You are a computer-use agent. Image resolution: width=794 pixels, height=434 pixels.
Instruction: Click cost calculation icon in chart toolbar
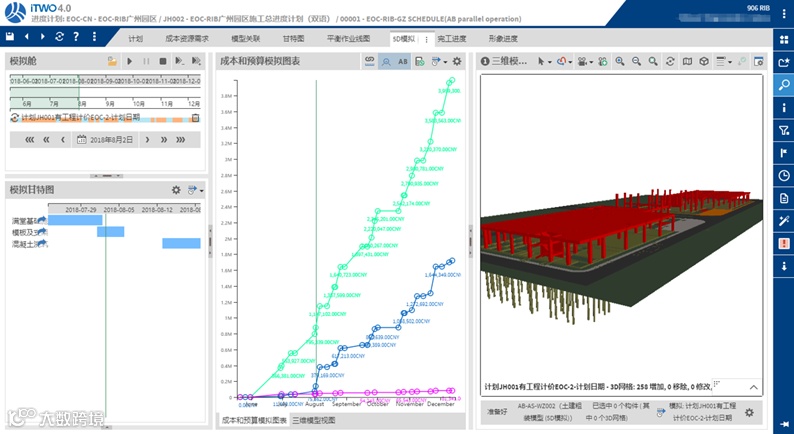[419, 61]
